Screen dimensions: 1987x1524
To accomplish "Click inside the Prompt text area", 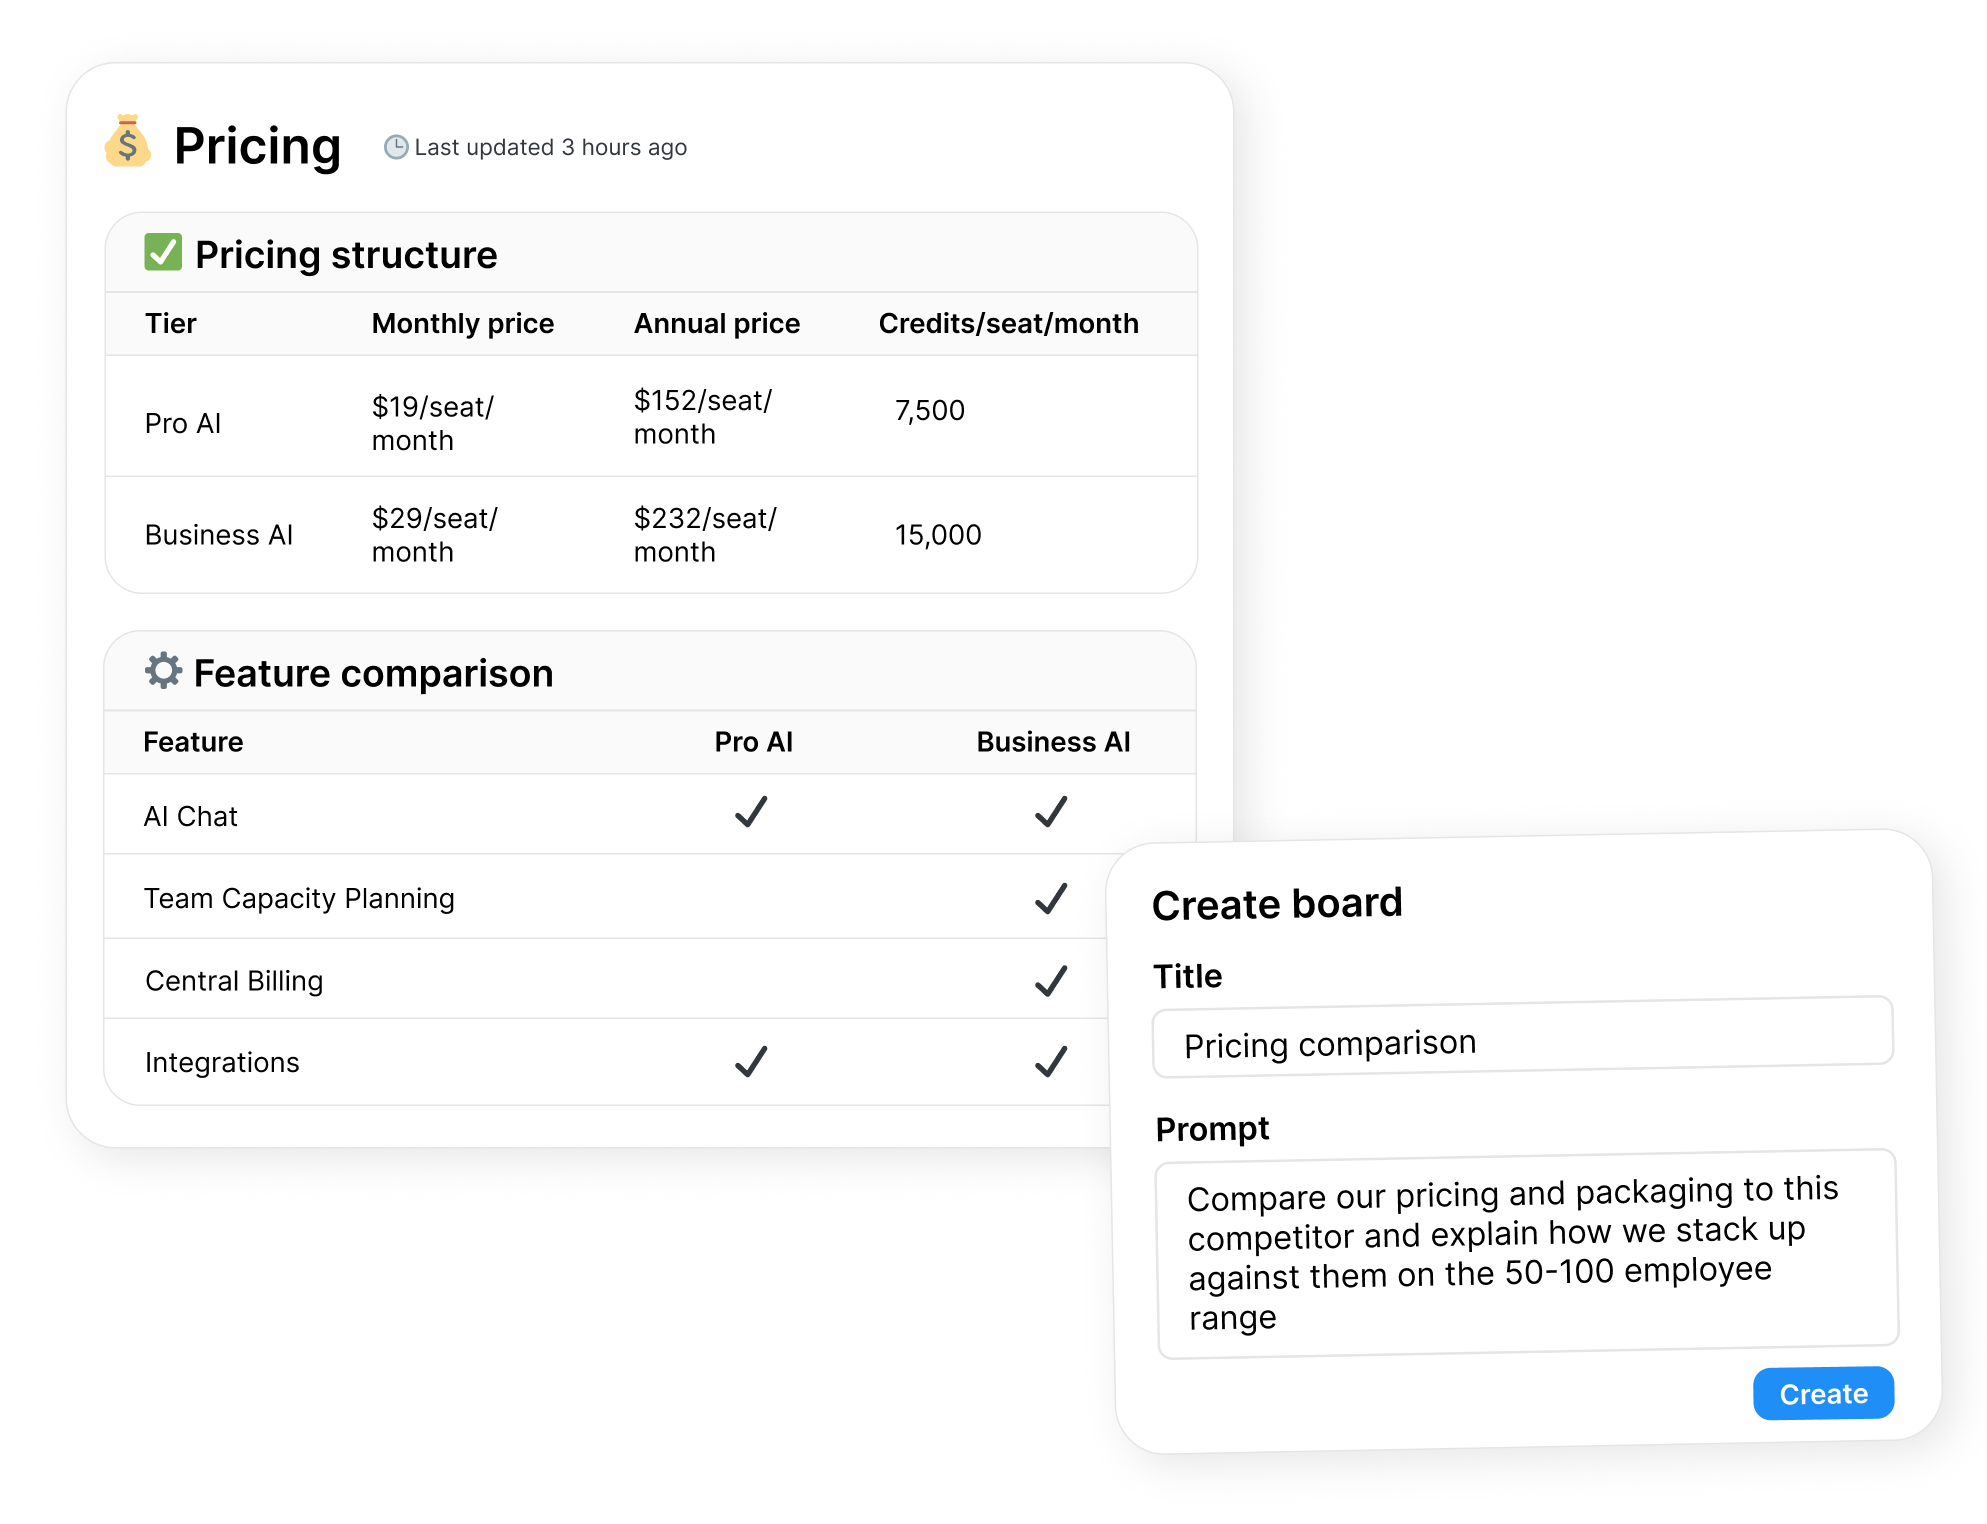I will click(1525, 1253).
